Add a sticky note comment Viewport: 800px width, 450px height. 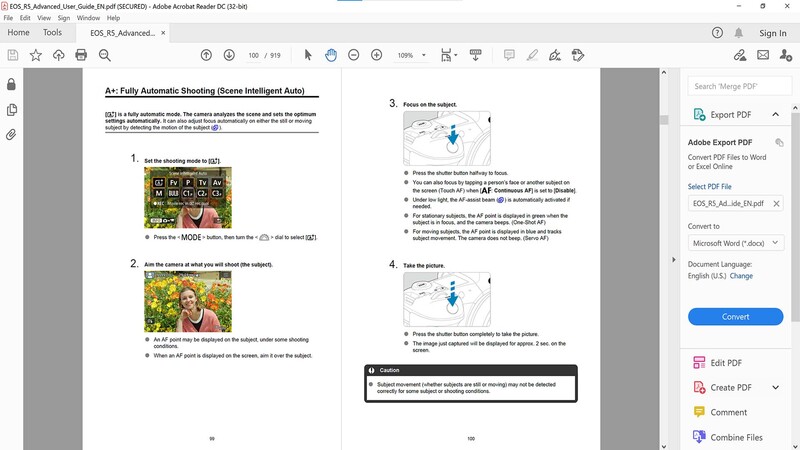[509, 55]
